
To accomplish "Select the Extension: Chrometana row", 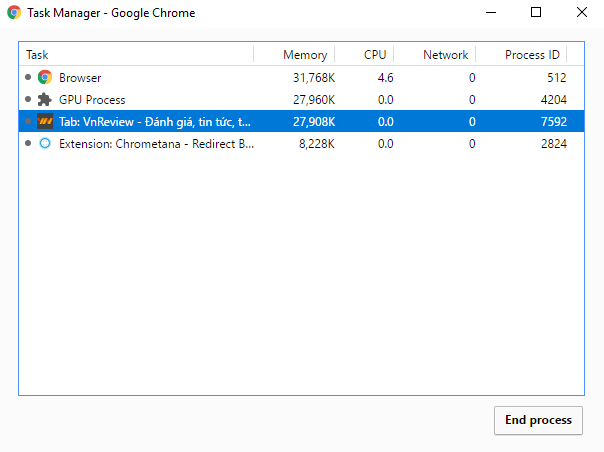I will point(150,143).
